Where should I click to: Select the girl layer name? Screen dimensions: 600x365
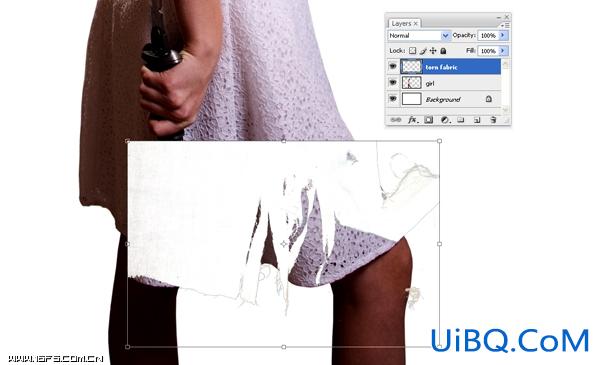[430, 83]
